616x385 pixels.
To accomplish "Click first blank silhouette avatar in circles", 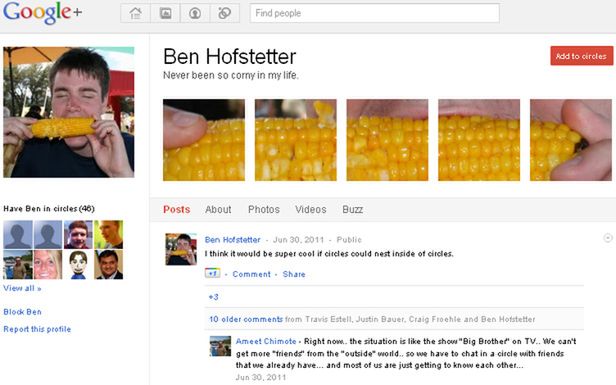I will (x=18, y=235).
